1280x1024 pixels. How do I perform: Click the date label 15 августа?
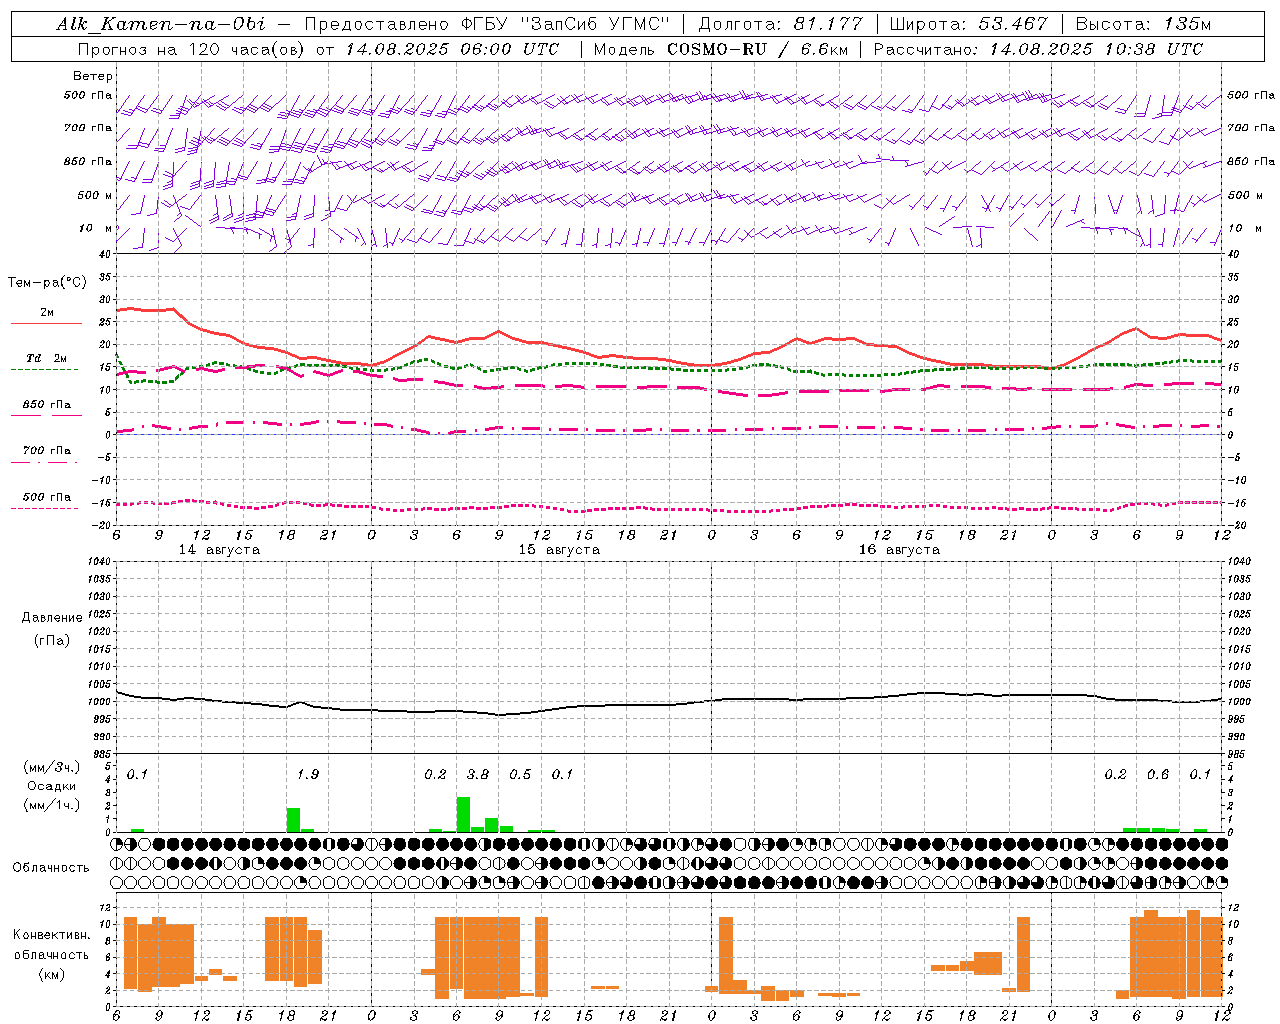tap(559, 550)
